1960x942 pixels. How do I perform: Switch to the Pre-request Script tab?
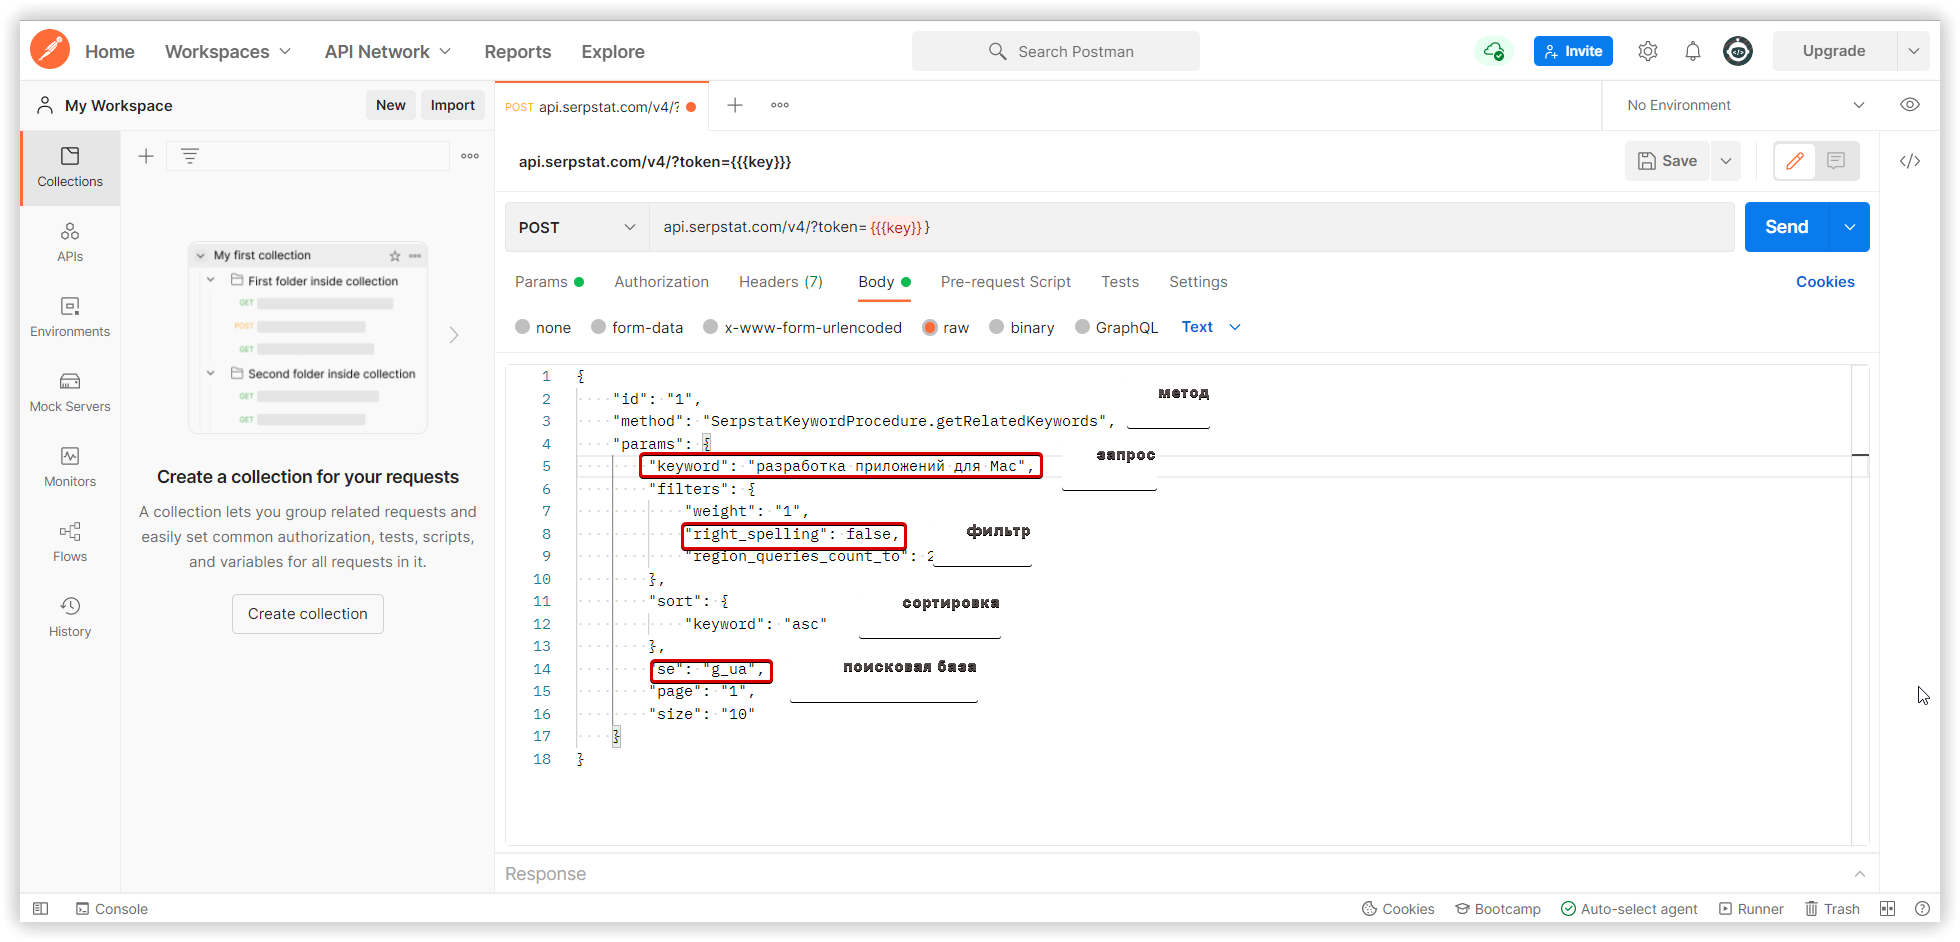tap(1006, 282)
